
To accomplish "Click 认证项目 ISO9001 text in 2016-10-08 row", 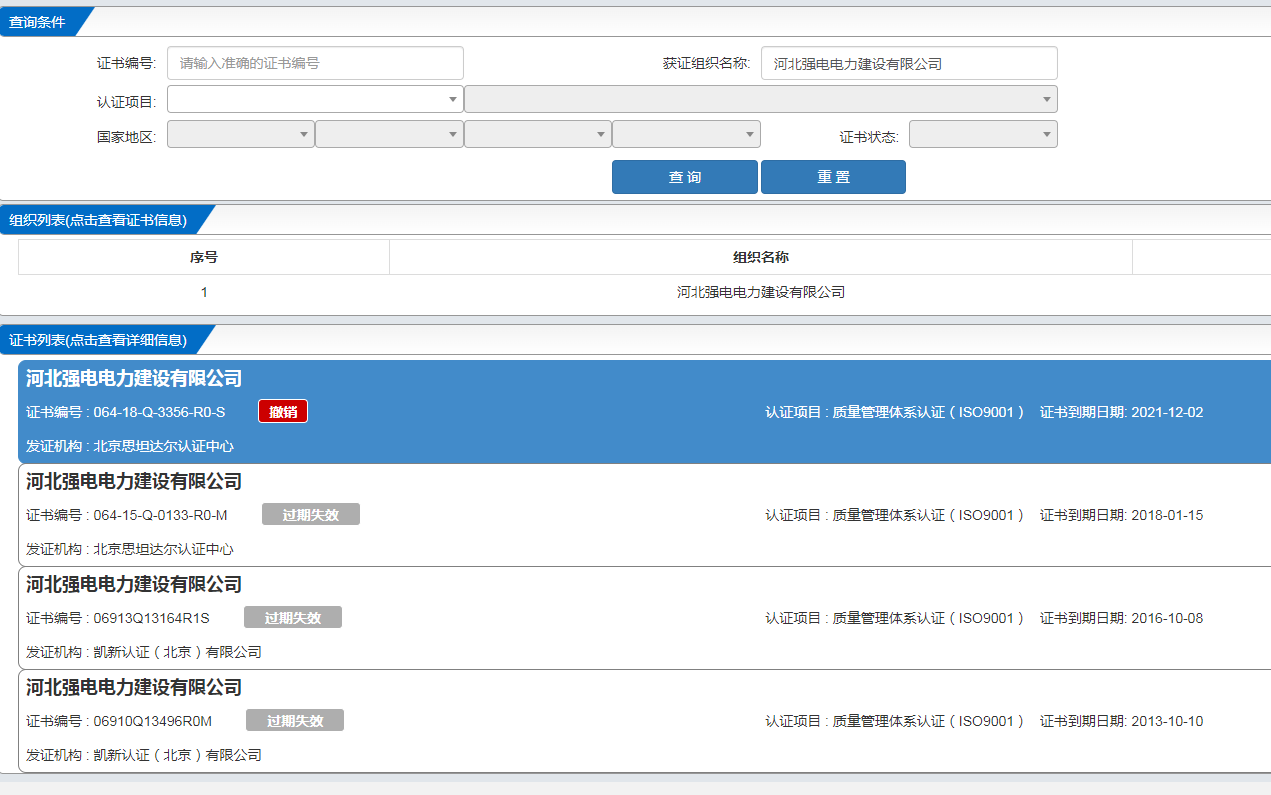I will [x=895, y=618].
